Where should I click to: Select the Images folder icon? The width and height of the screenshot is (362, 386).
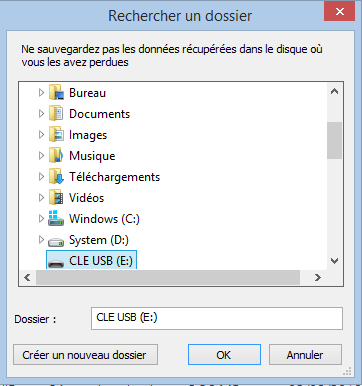56,135
